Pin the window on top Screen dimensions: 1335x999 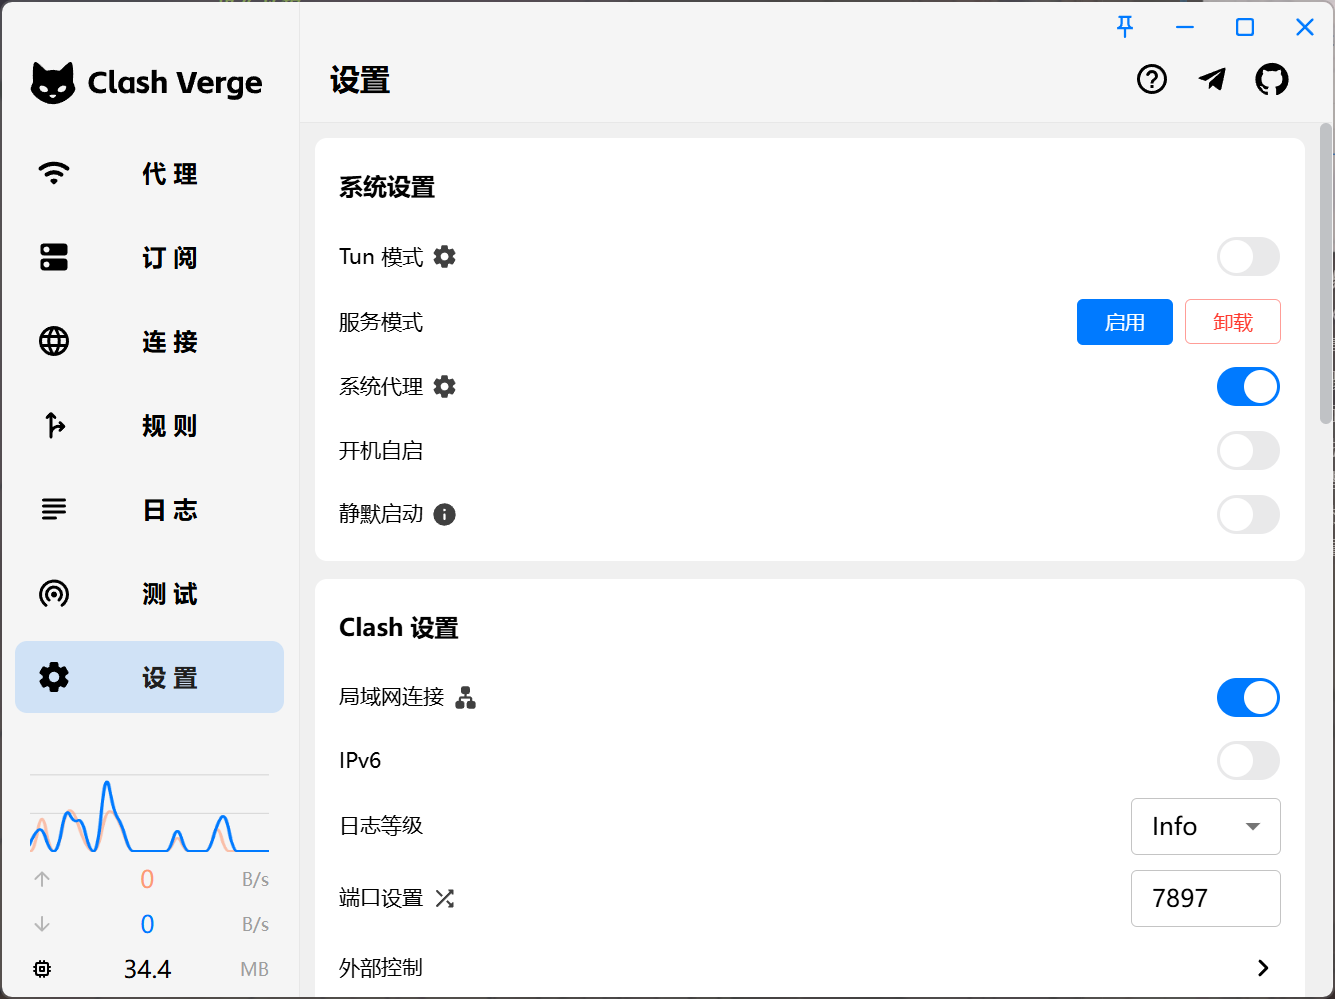[1125, 27]
